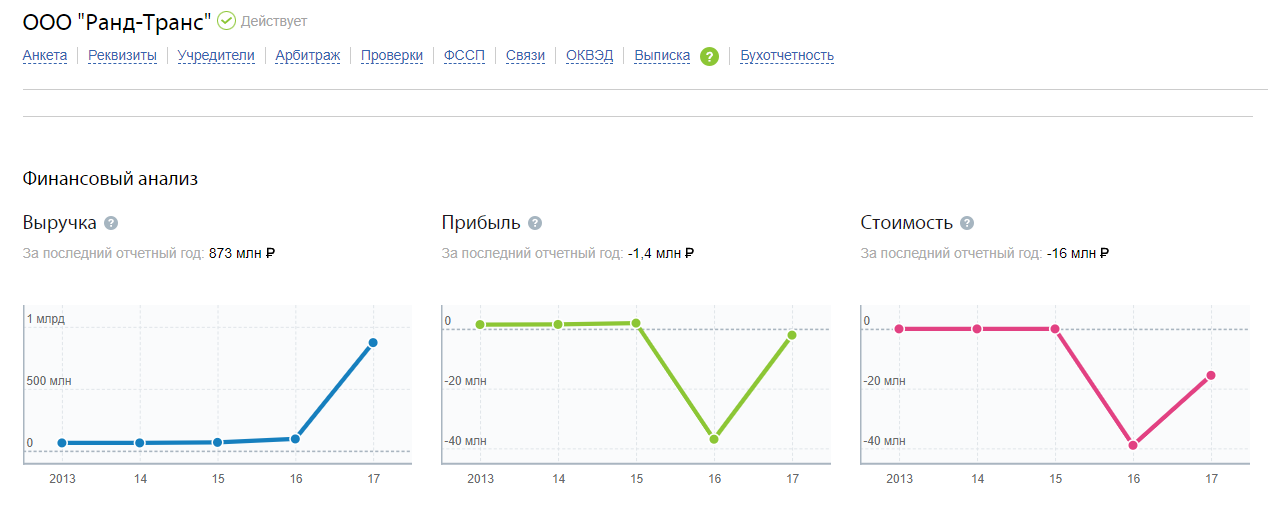Select the 2017 point on Стоимость chart

1211,376
